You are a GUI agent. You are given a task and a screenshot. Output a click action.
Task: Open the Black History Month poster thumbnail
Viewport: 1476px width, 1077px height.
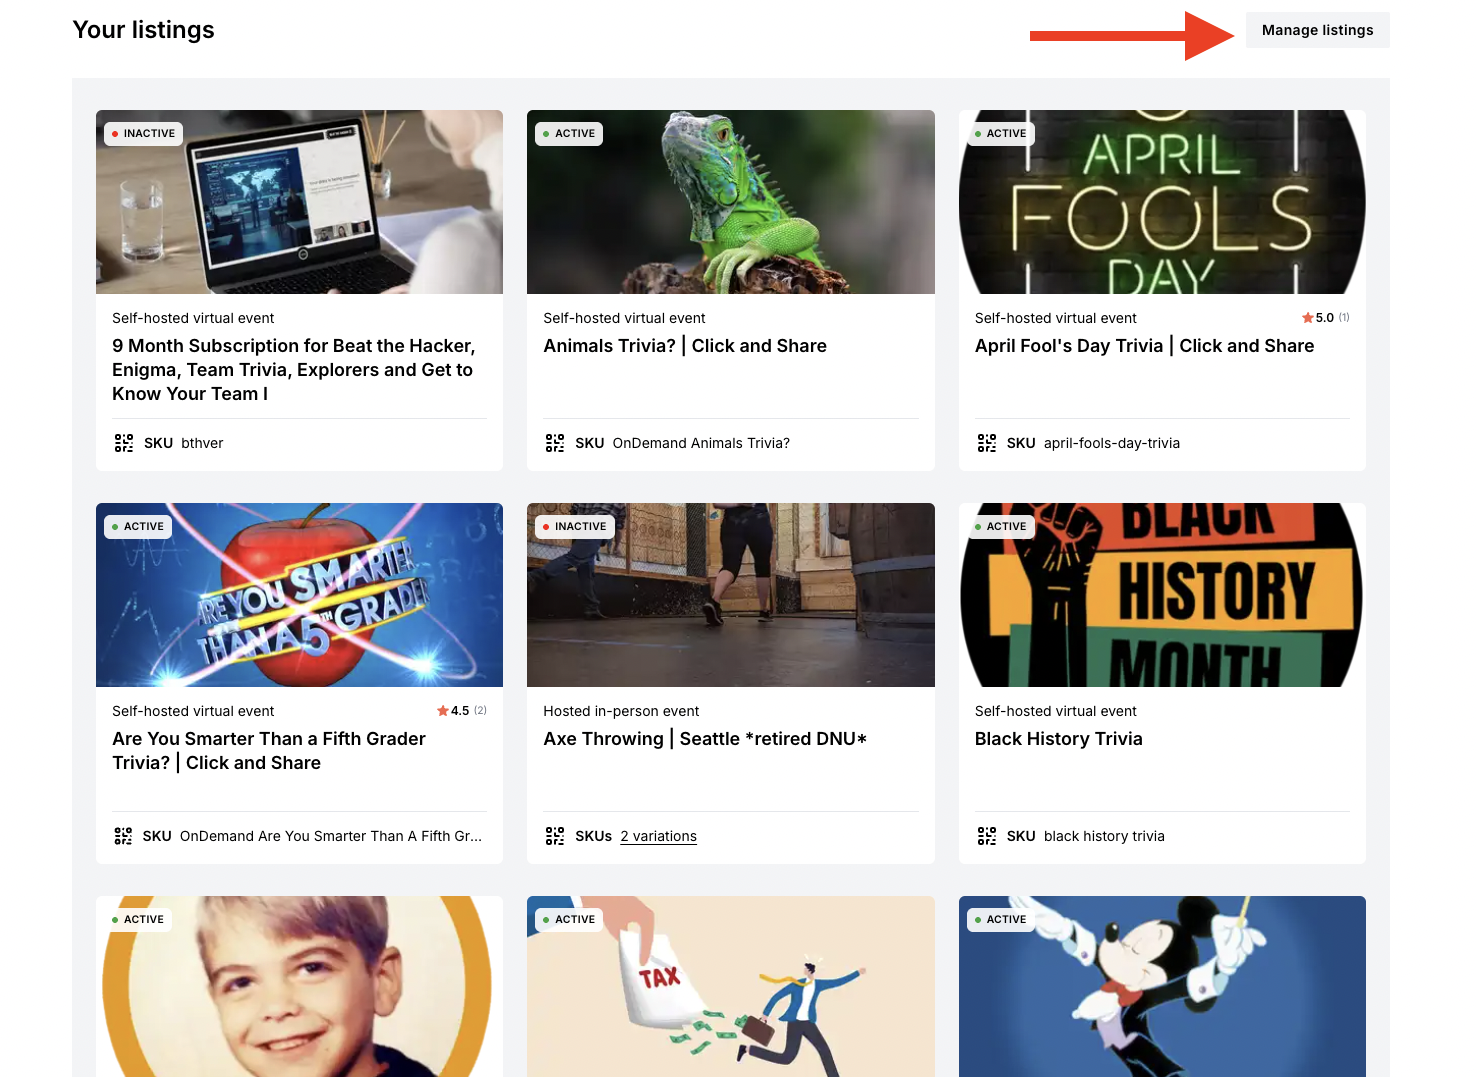pos(1162,595)
